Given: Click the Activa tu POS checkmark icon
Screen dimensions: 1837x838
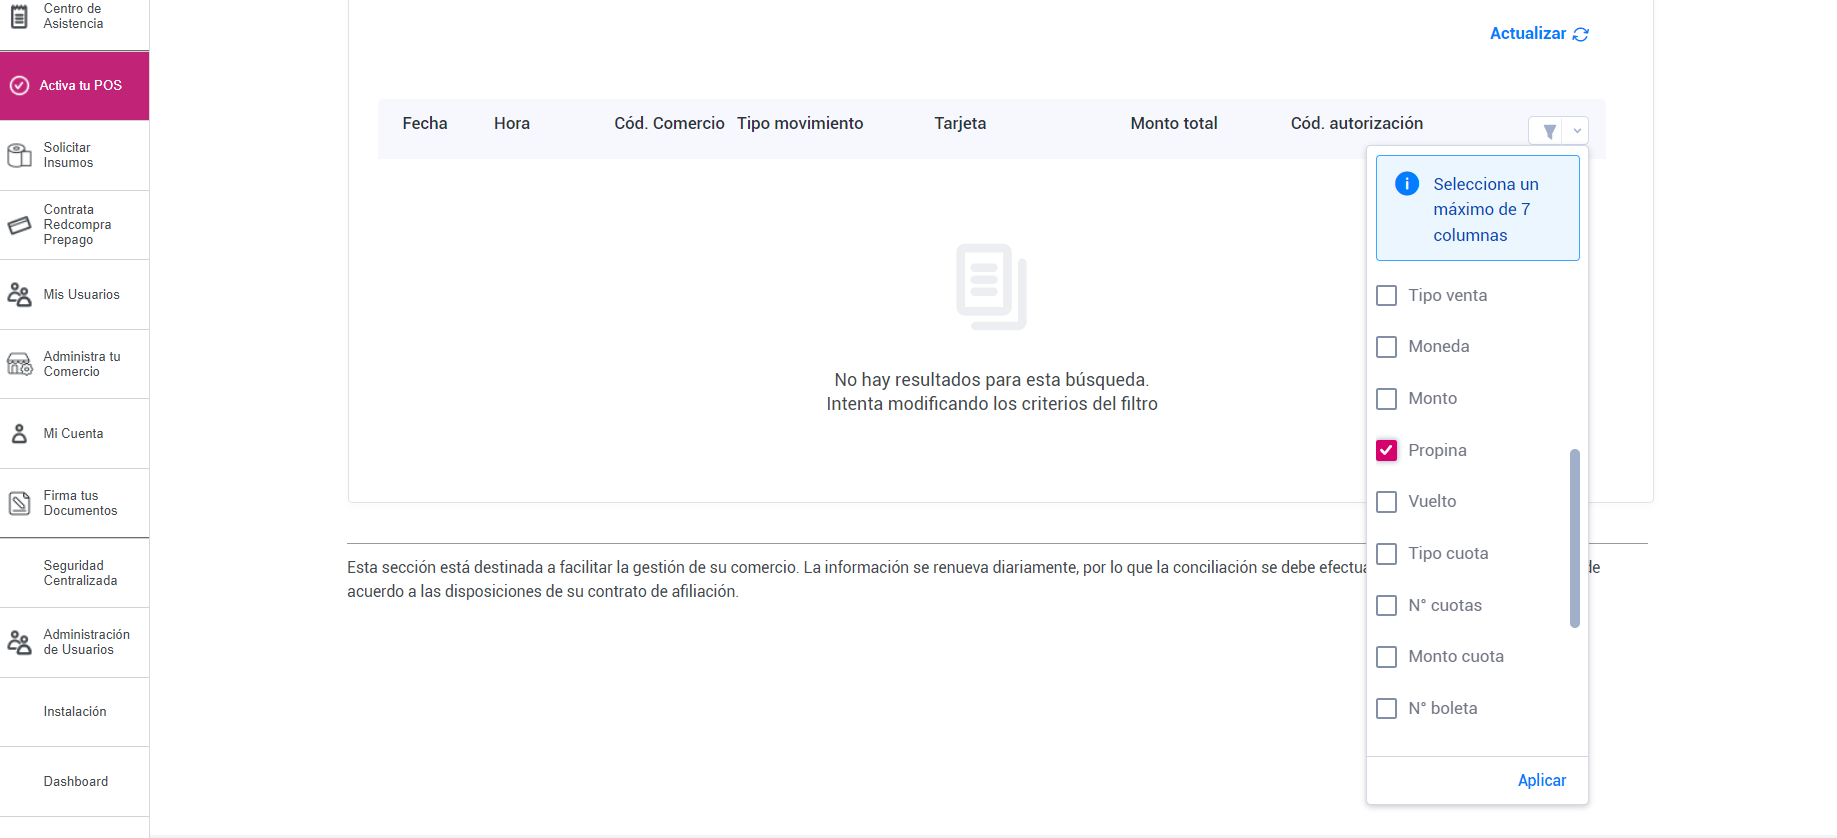Looking at the screenshot, I should click(19, 86).
